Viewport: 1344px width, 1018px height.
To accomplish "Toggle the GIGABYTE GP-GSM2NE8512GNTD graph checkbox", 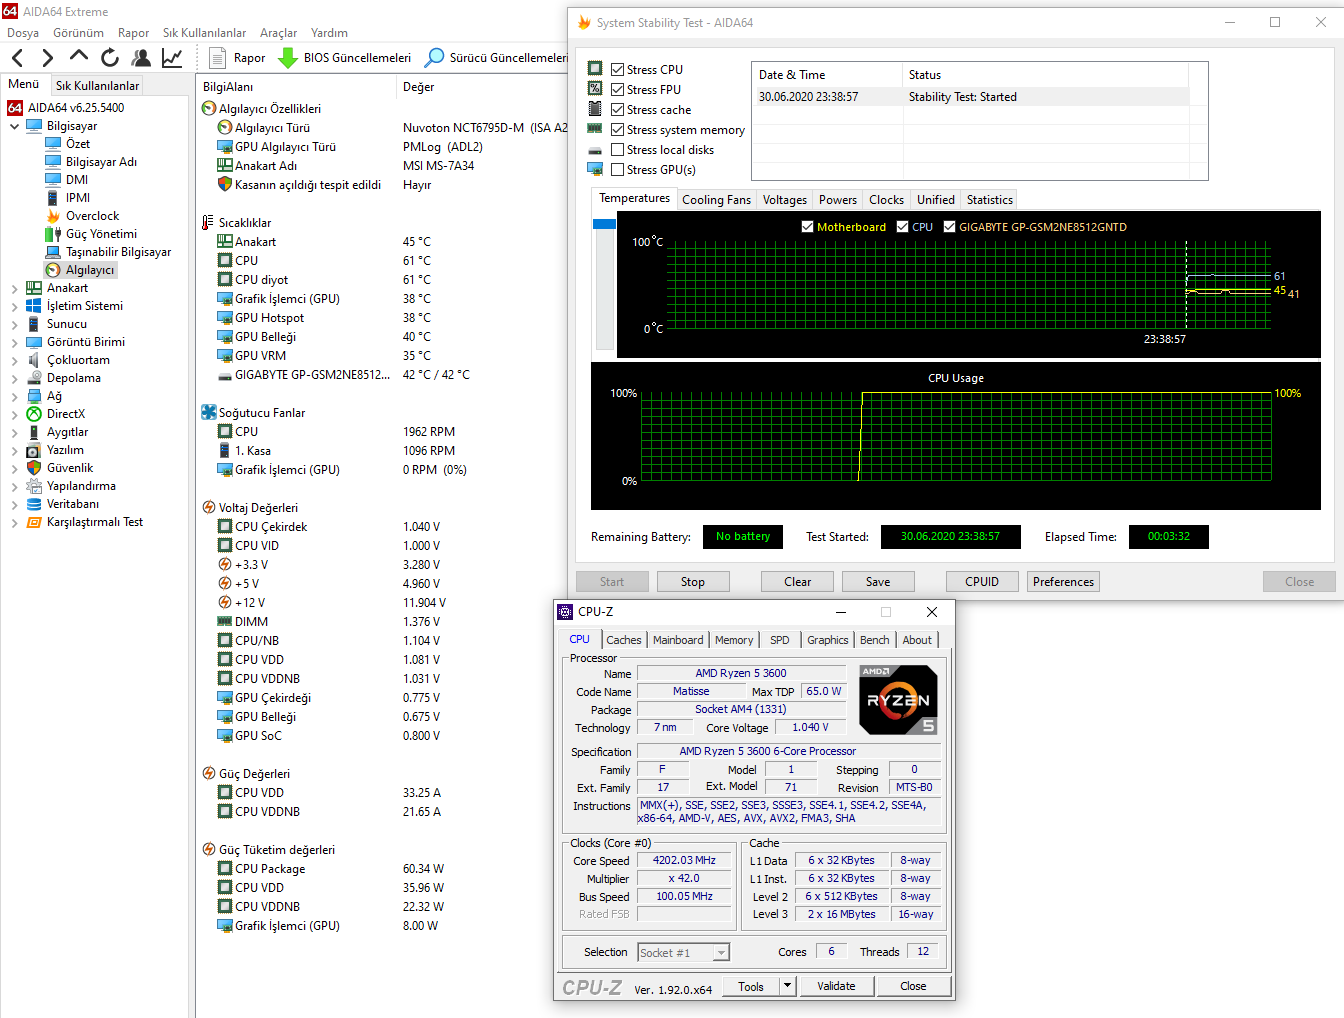I will pyautogui.click(x=950, y=227).
